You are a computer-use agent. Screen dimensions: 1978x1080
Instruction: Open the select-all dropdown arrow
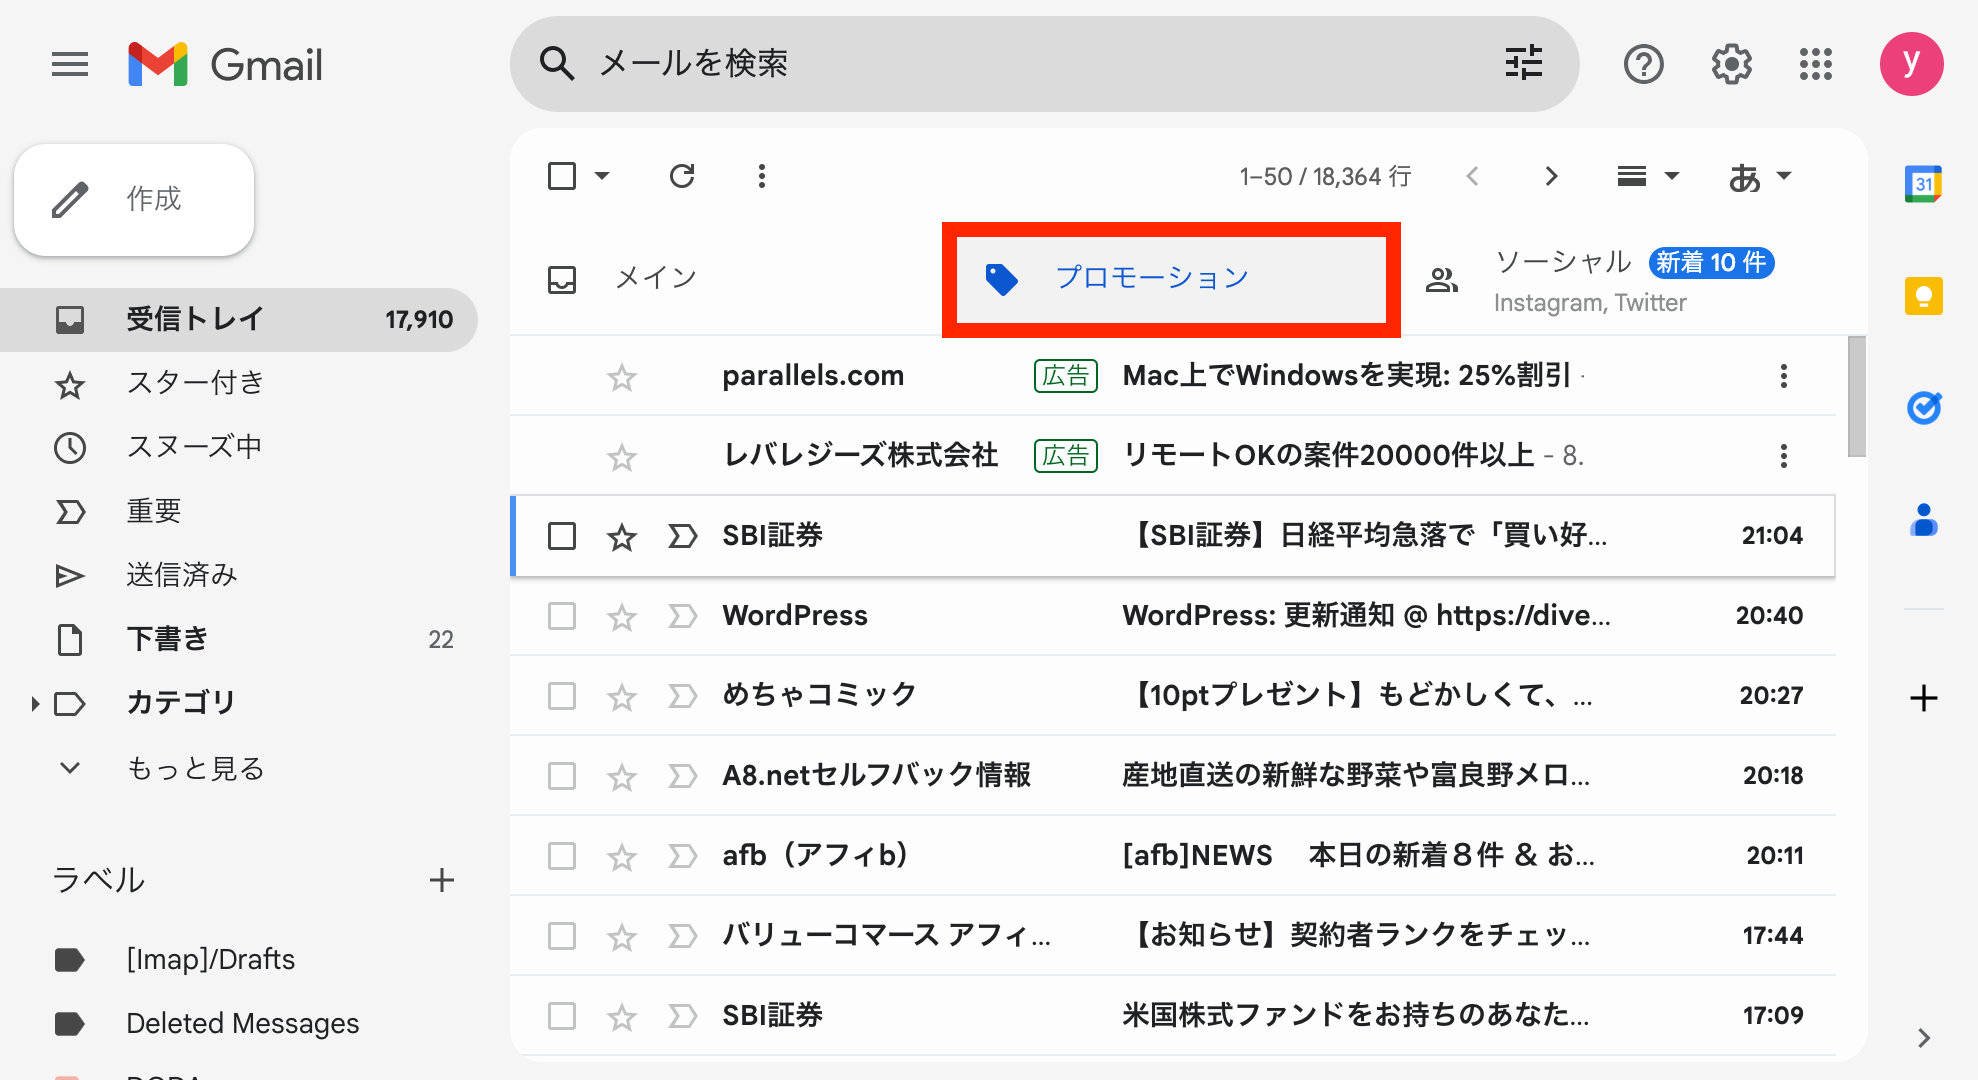click(x=602, y=176)
